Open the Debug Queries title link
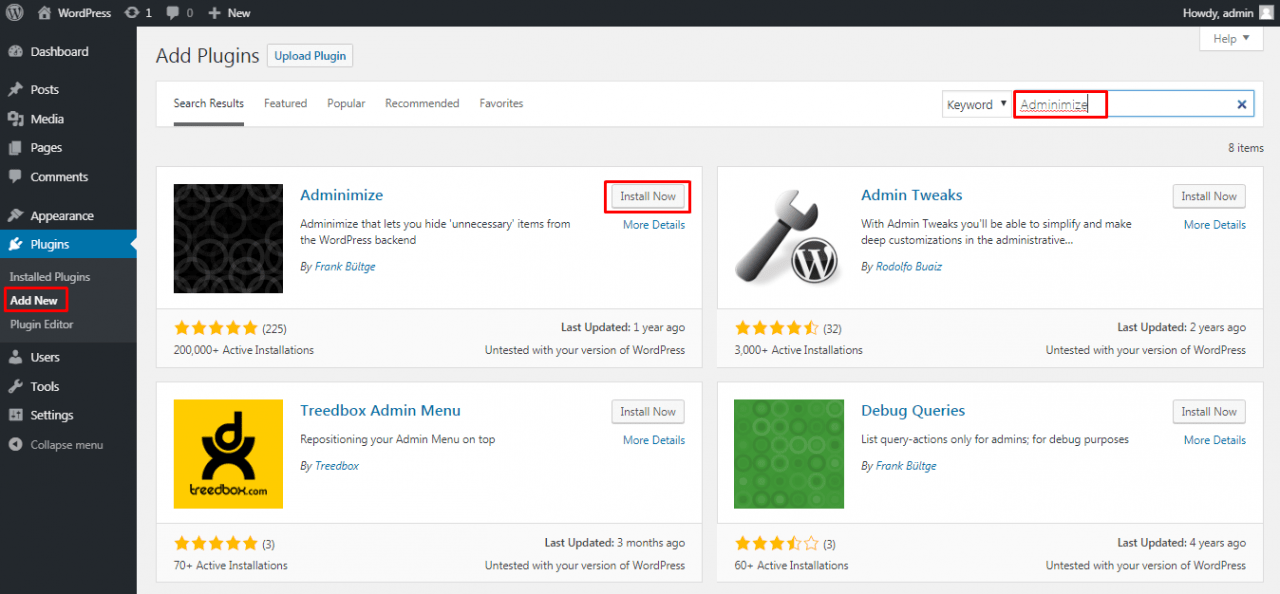Image resolution: width=1280 pixels, height=594 pixels. [913, 410]
